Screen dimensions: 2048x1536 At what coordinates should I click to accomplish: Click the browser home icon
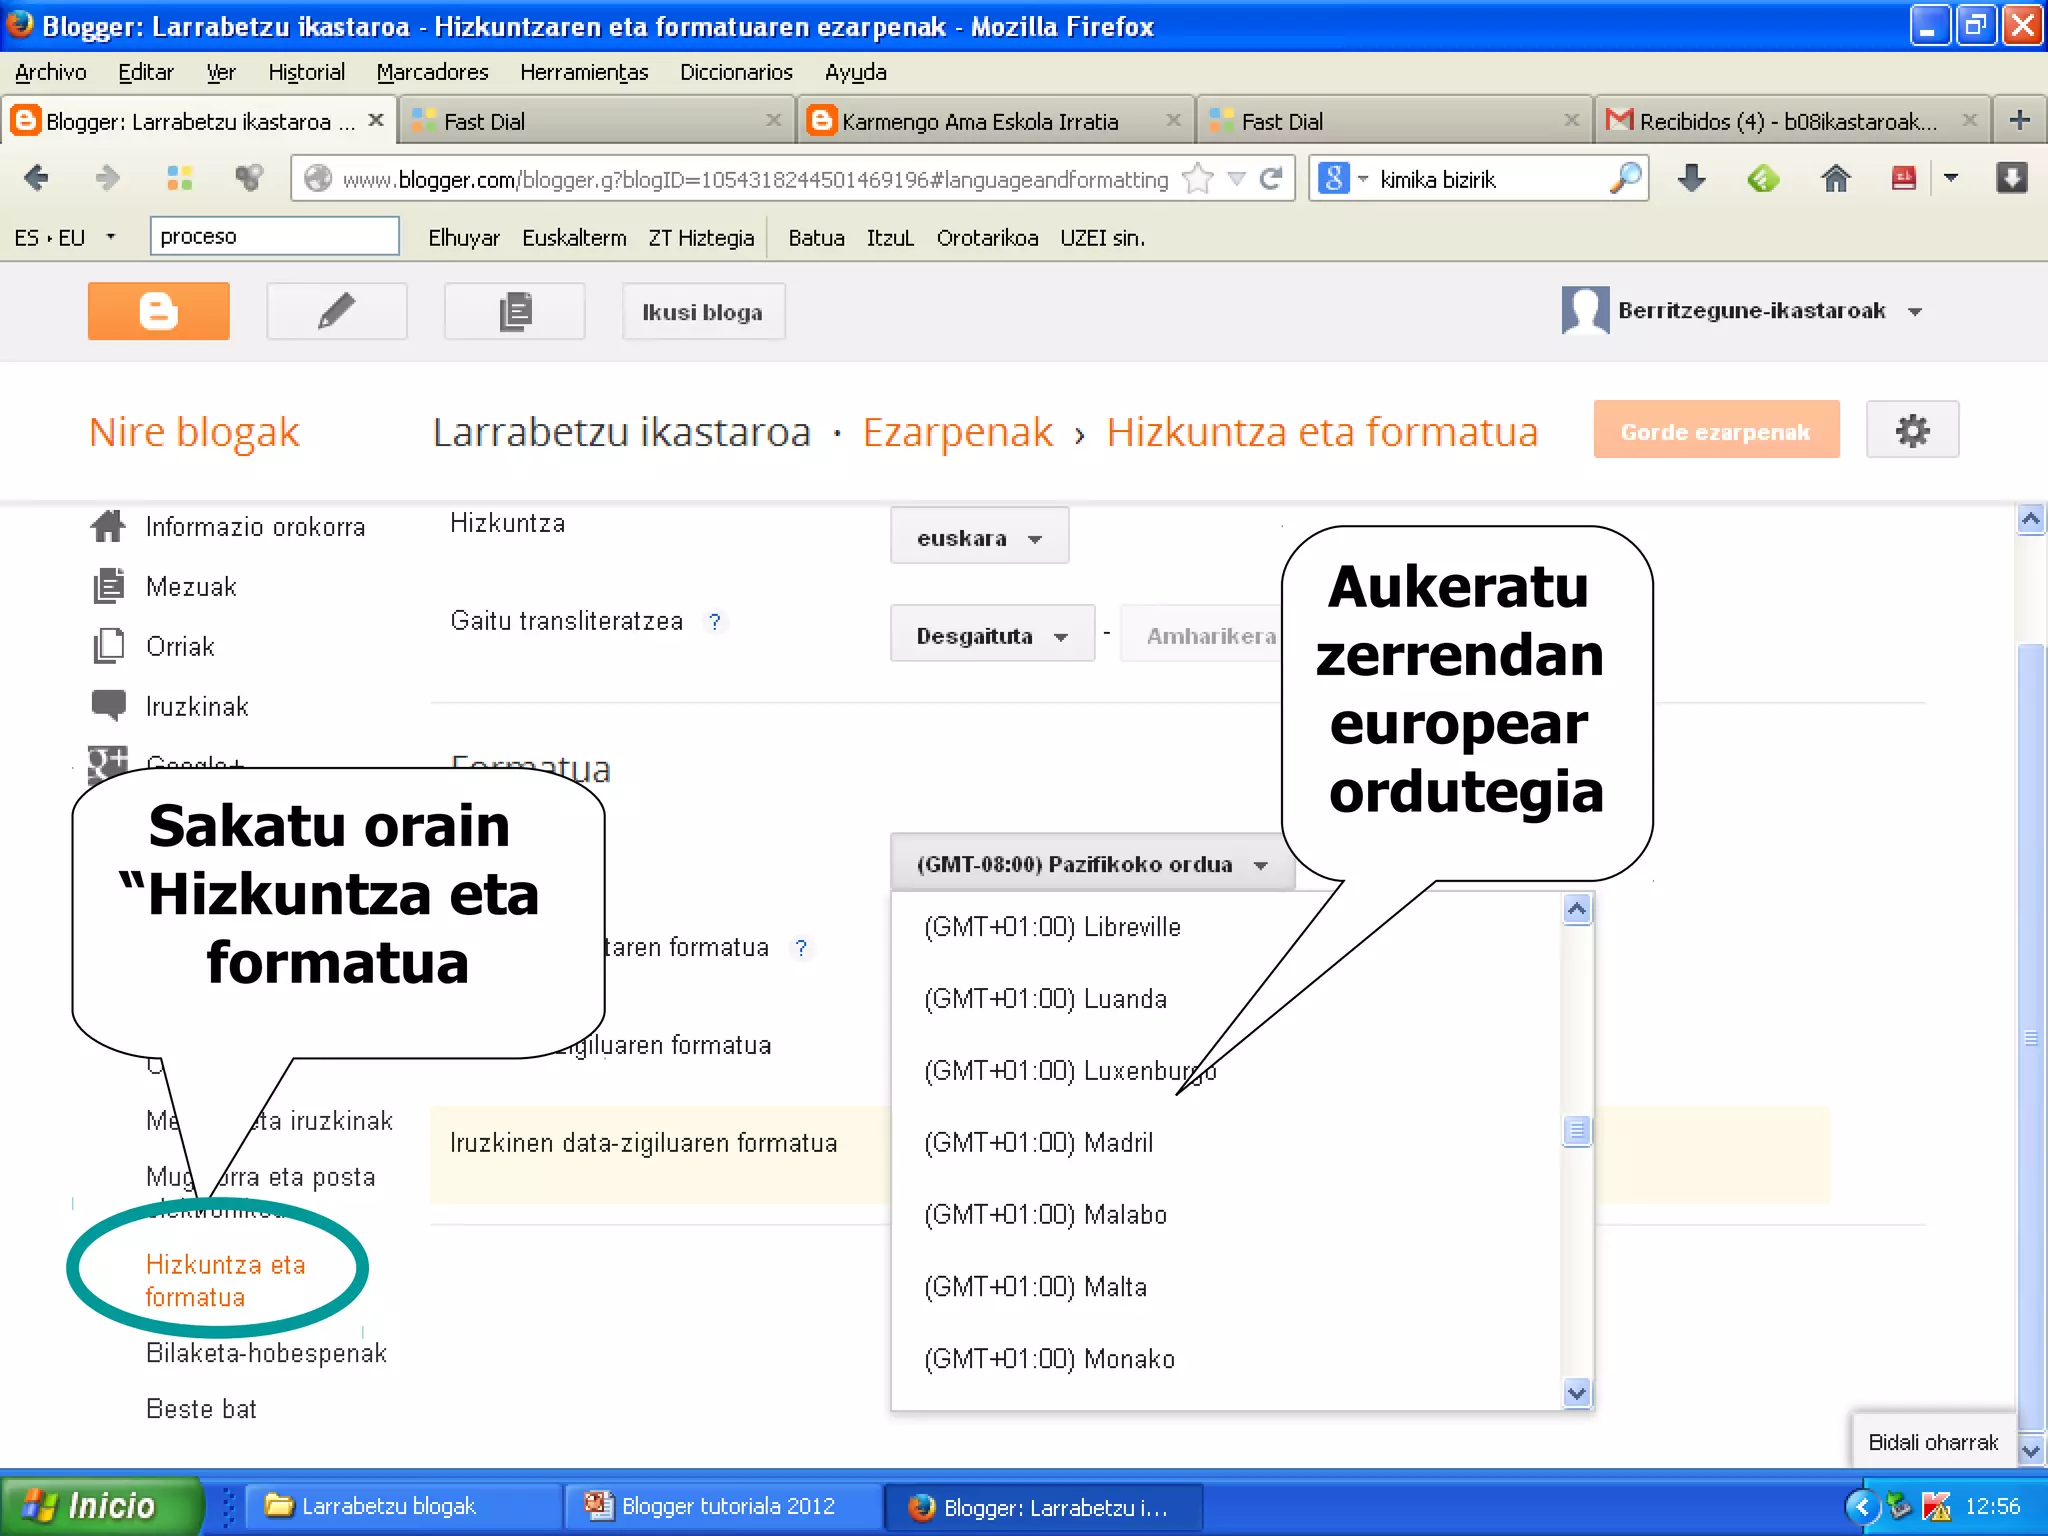1835,179
